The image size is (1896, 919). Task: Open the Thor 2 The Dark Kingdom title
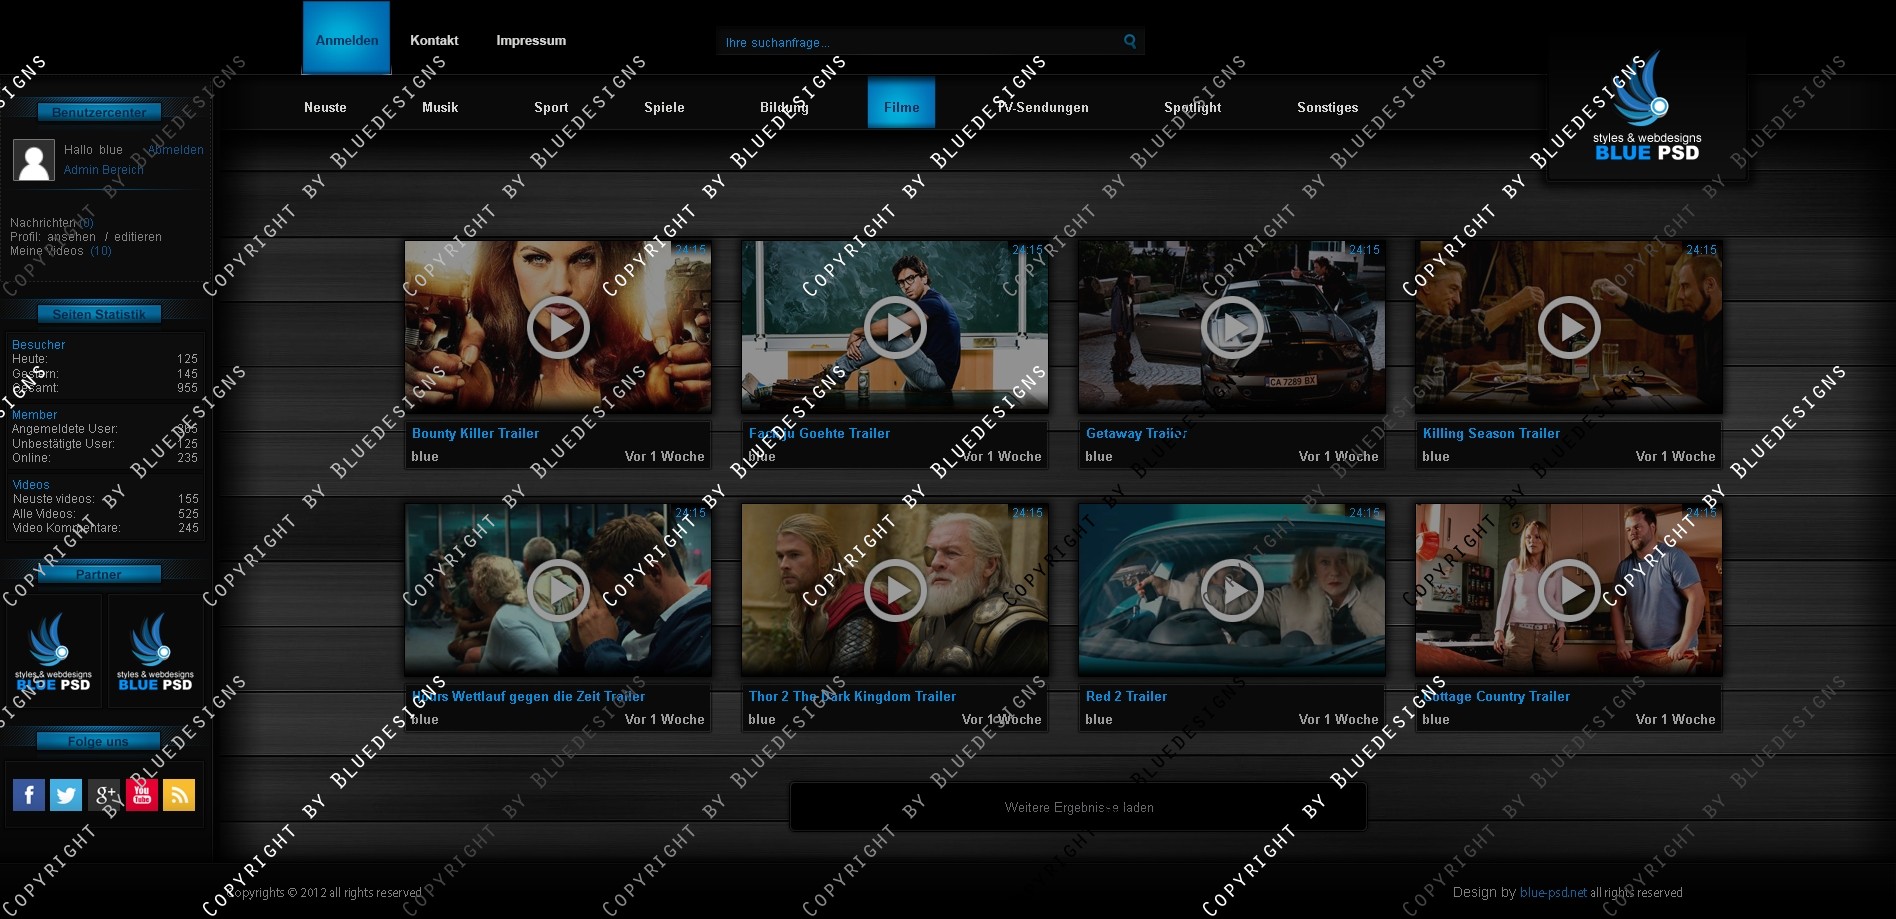point(852,696)
